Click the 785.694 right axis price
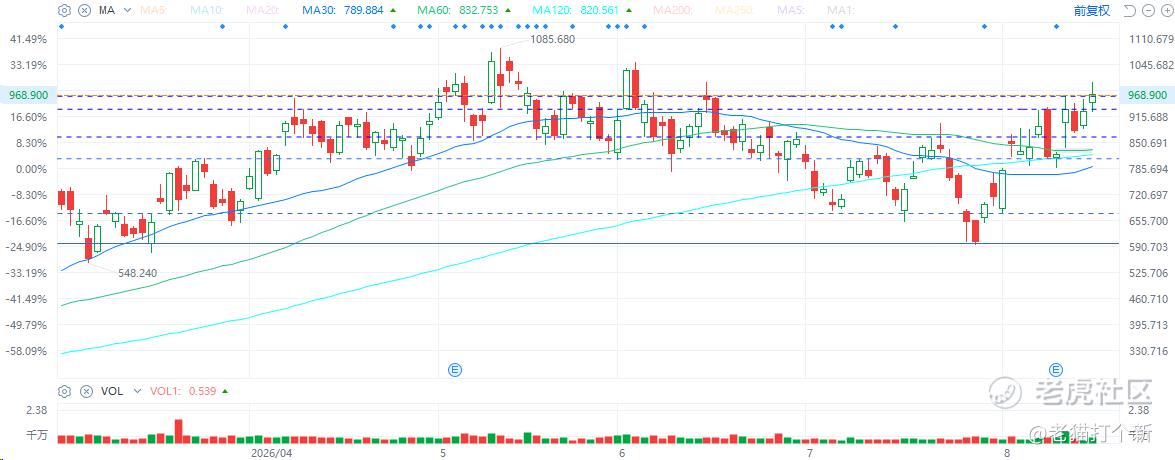This screenshot has width=1175, height=460. coord(1150,169)
